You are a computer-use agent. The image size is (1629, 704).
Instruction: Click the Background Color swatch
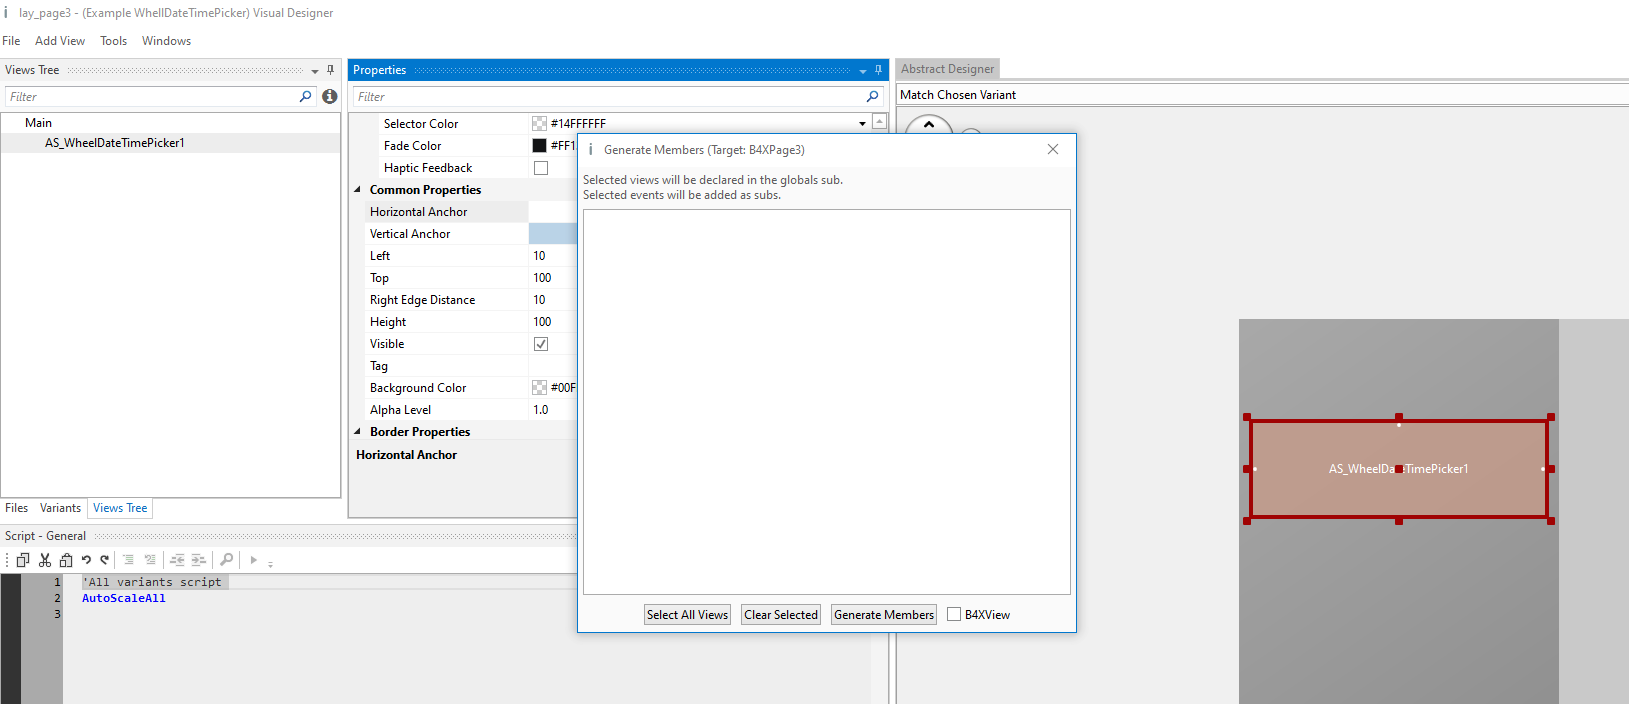[539, 388]
